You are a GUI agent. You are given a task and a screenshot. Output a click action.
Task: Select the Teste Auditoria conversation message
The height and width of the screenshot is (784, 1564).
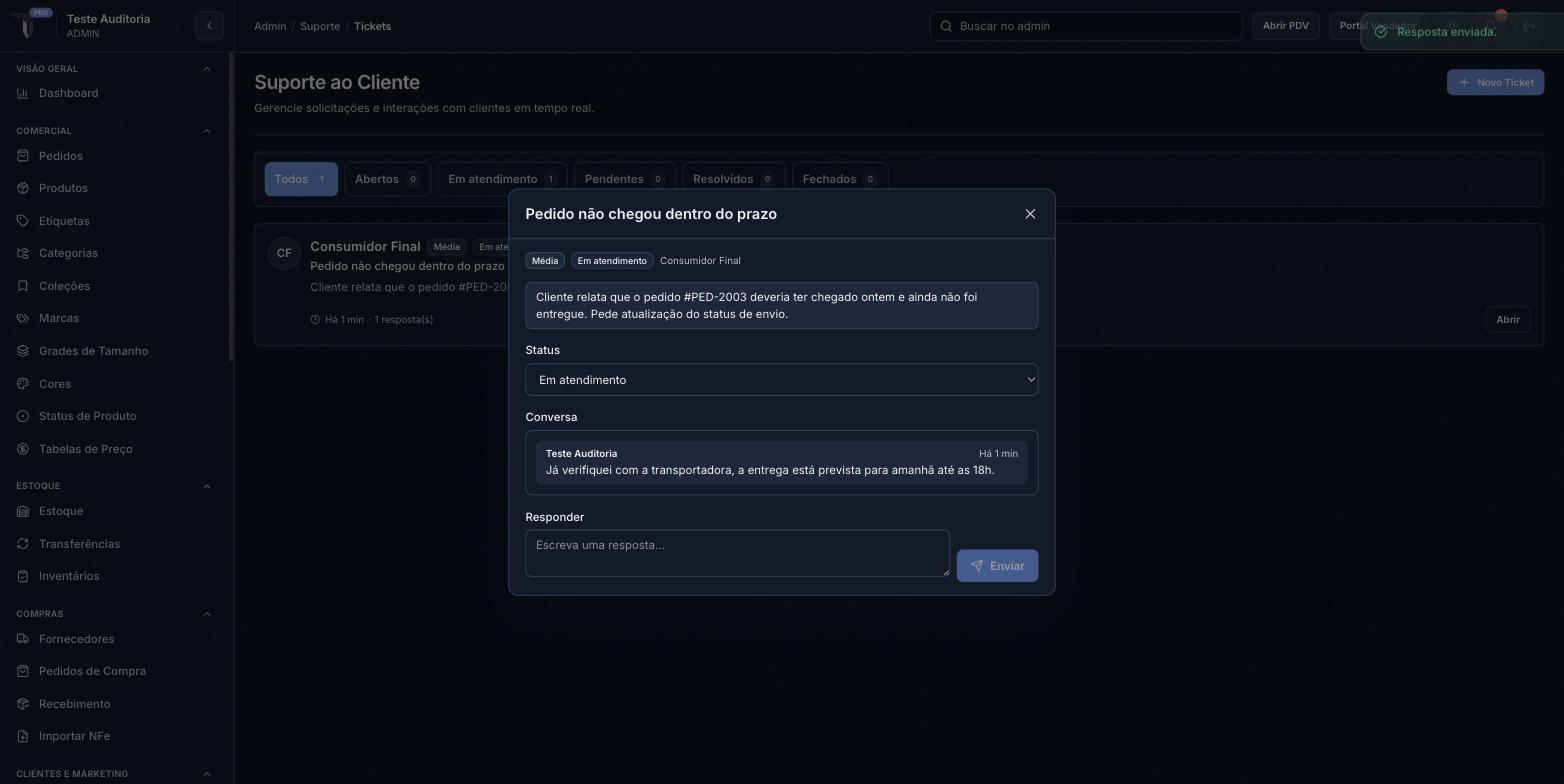click(x=782, y=462)
